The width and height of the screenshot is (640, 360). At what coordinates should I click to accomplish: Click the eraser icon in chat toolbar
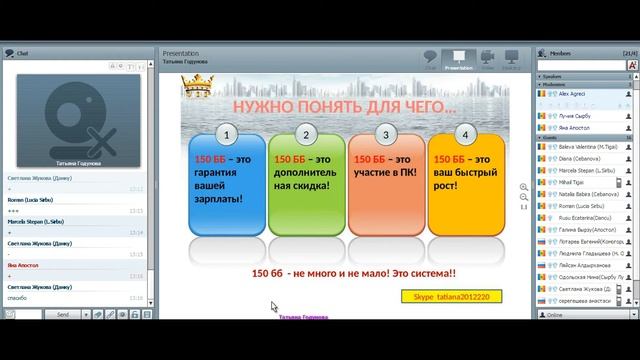pos(98,315)
